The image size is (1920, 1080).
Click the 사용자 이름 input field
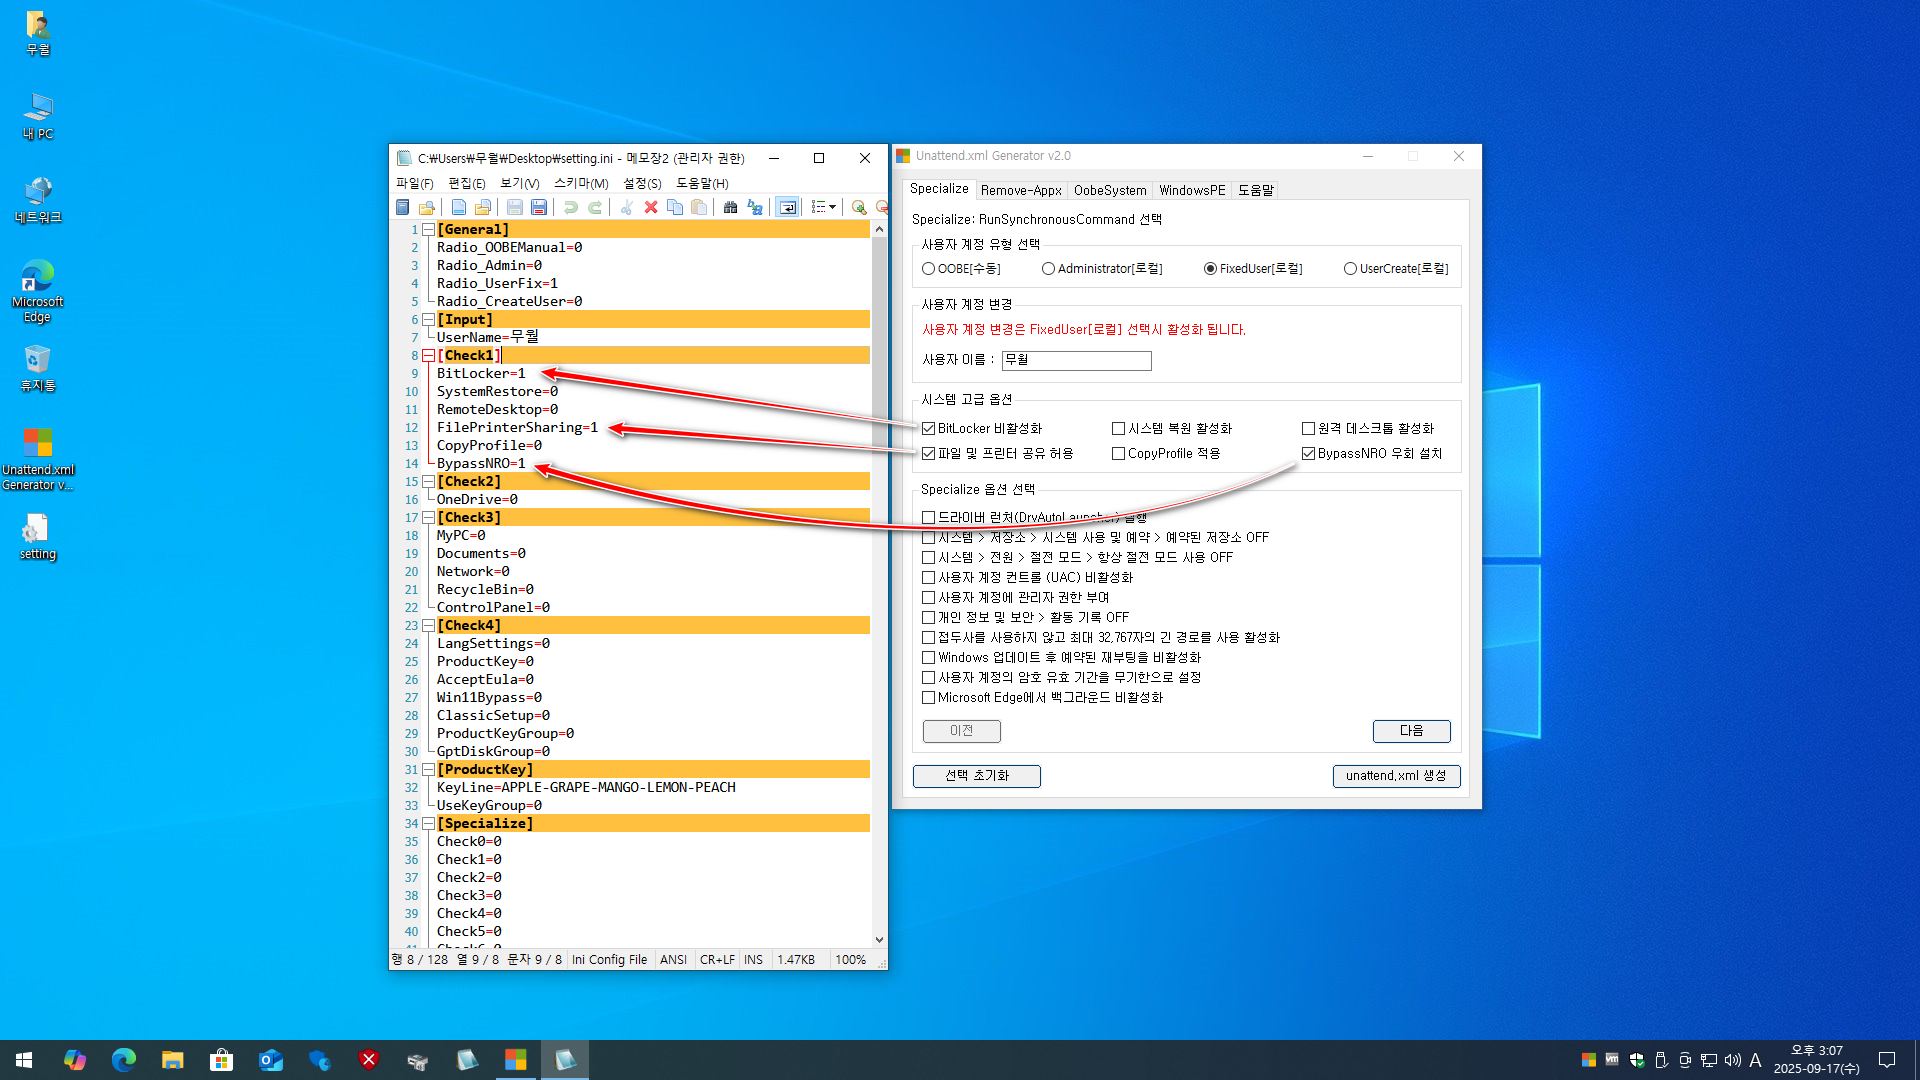point(1076,360)
